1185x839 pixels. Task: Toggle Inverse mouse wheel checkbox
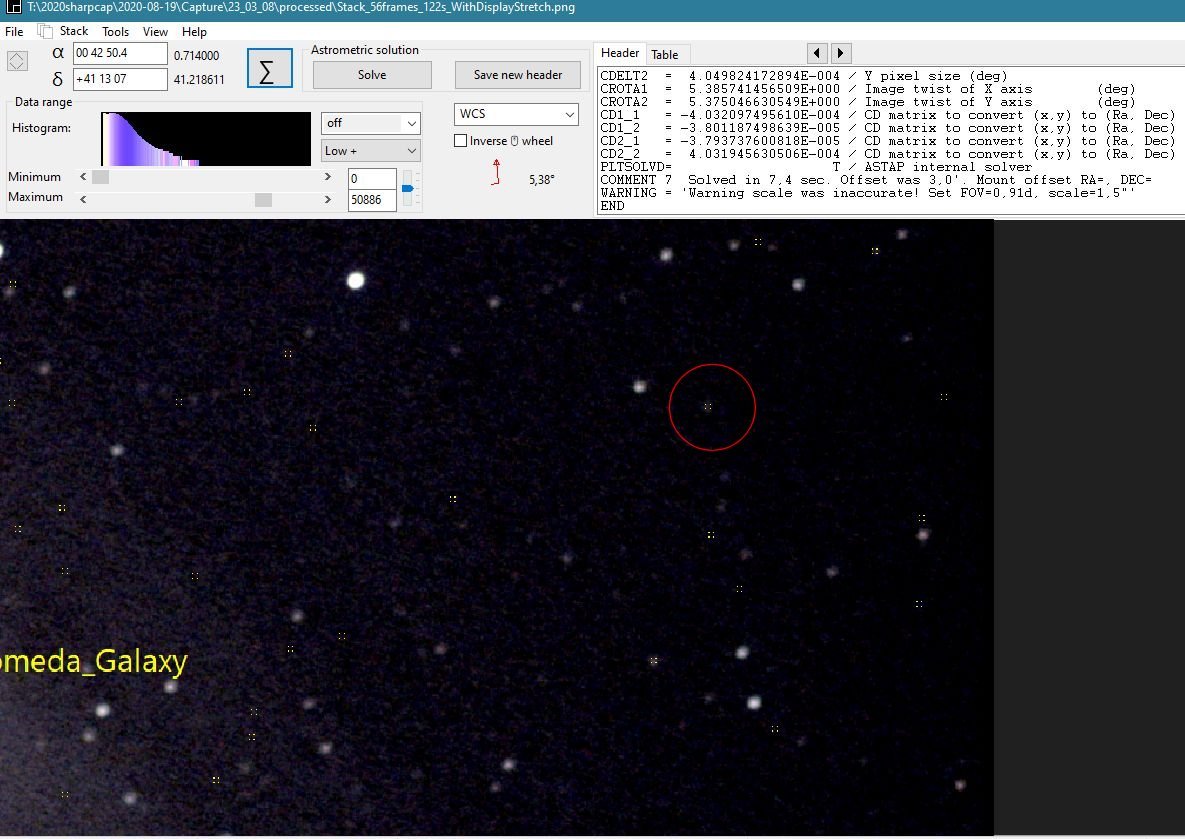coord(460,141)
